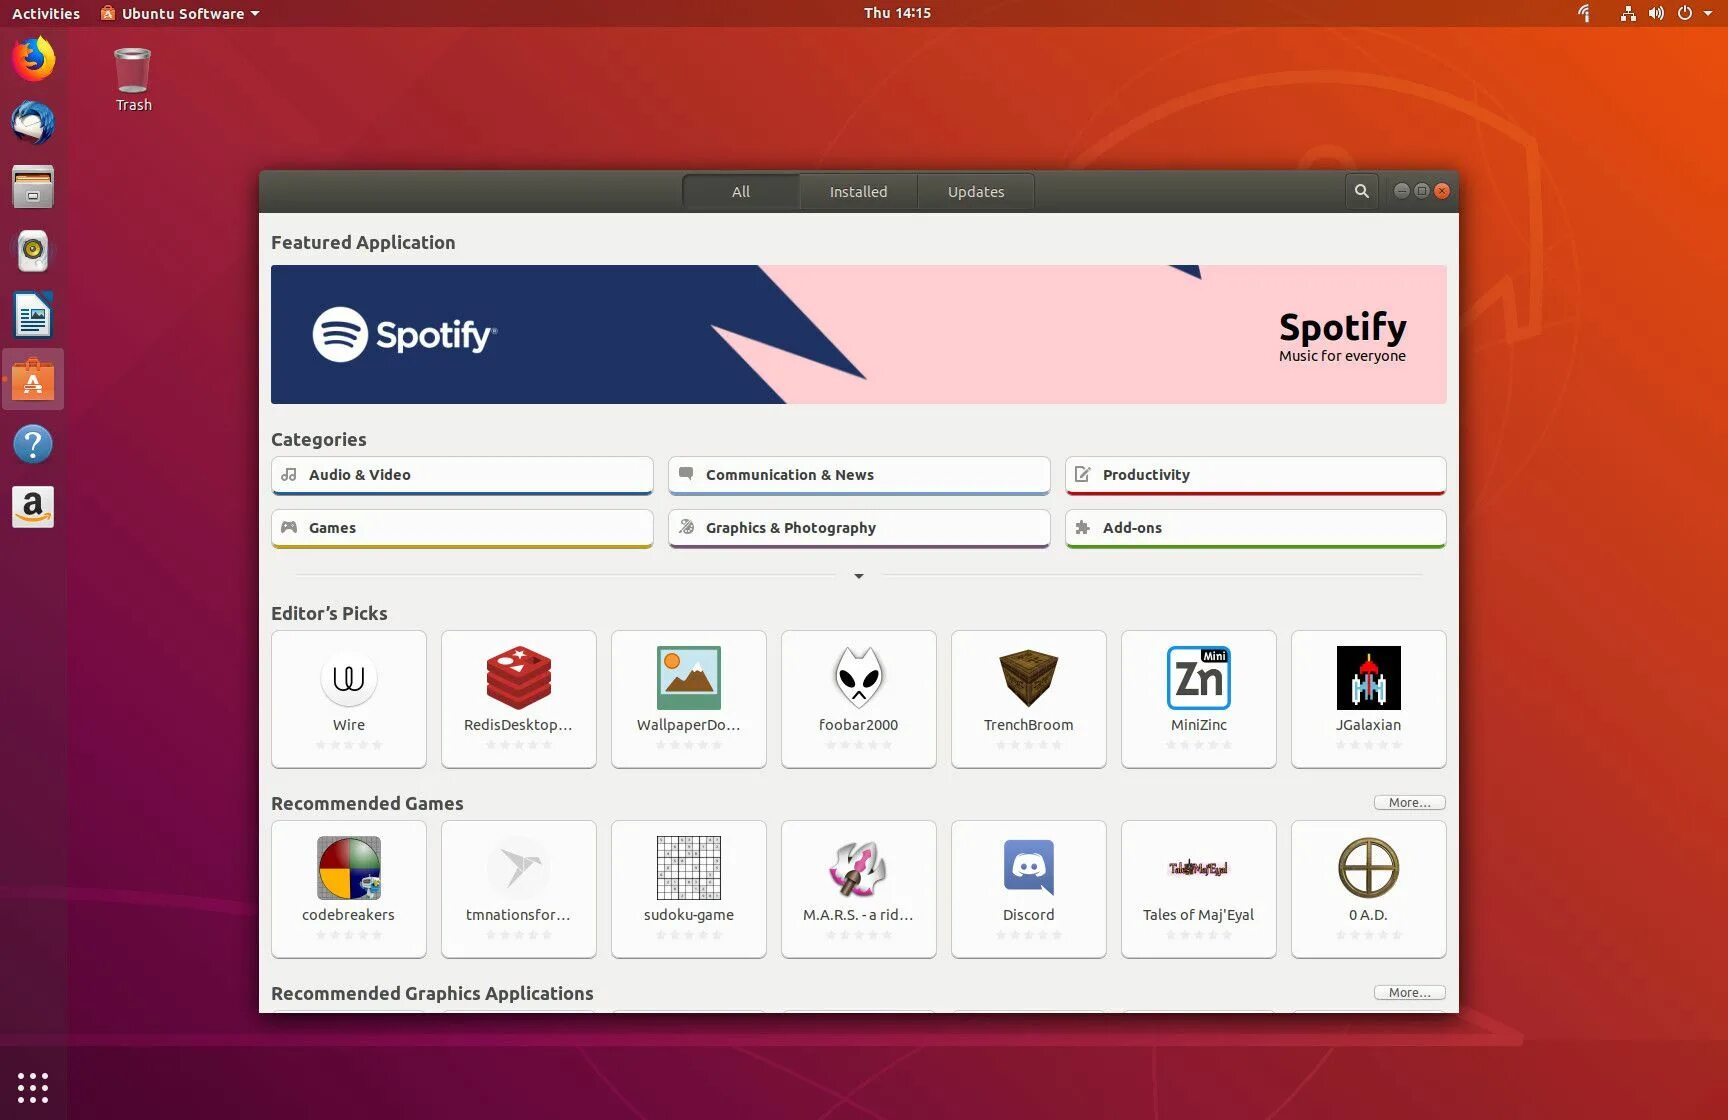The height and width of the screenshot is (1120, 1728).
Task: Show the applications grid
Action: [x=33, y=1087]
